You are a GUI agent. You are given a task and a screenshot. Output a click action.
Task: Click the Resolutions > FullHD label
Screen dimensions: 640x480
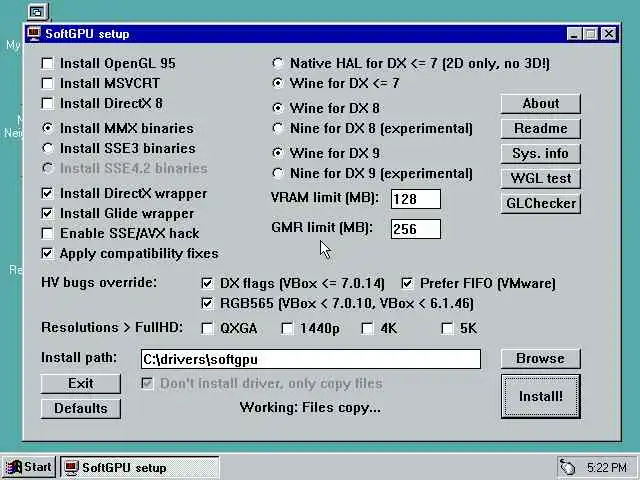(112, 327)
